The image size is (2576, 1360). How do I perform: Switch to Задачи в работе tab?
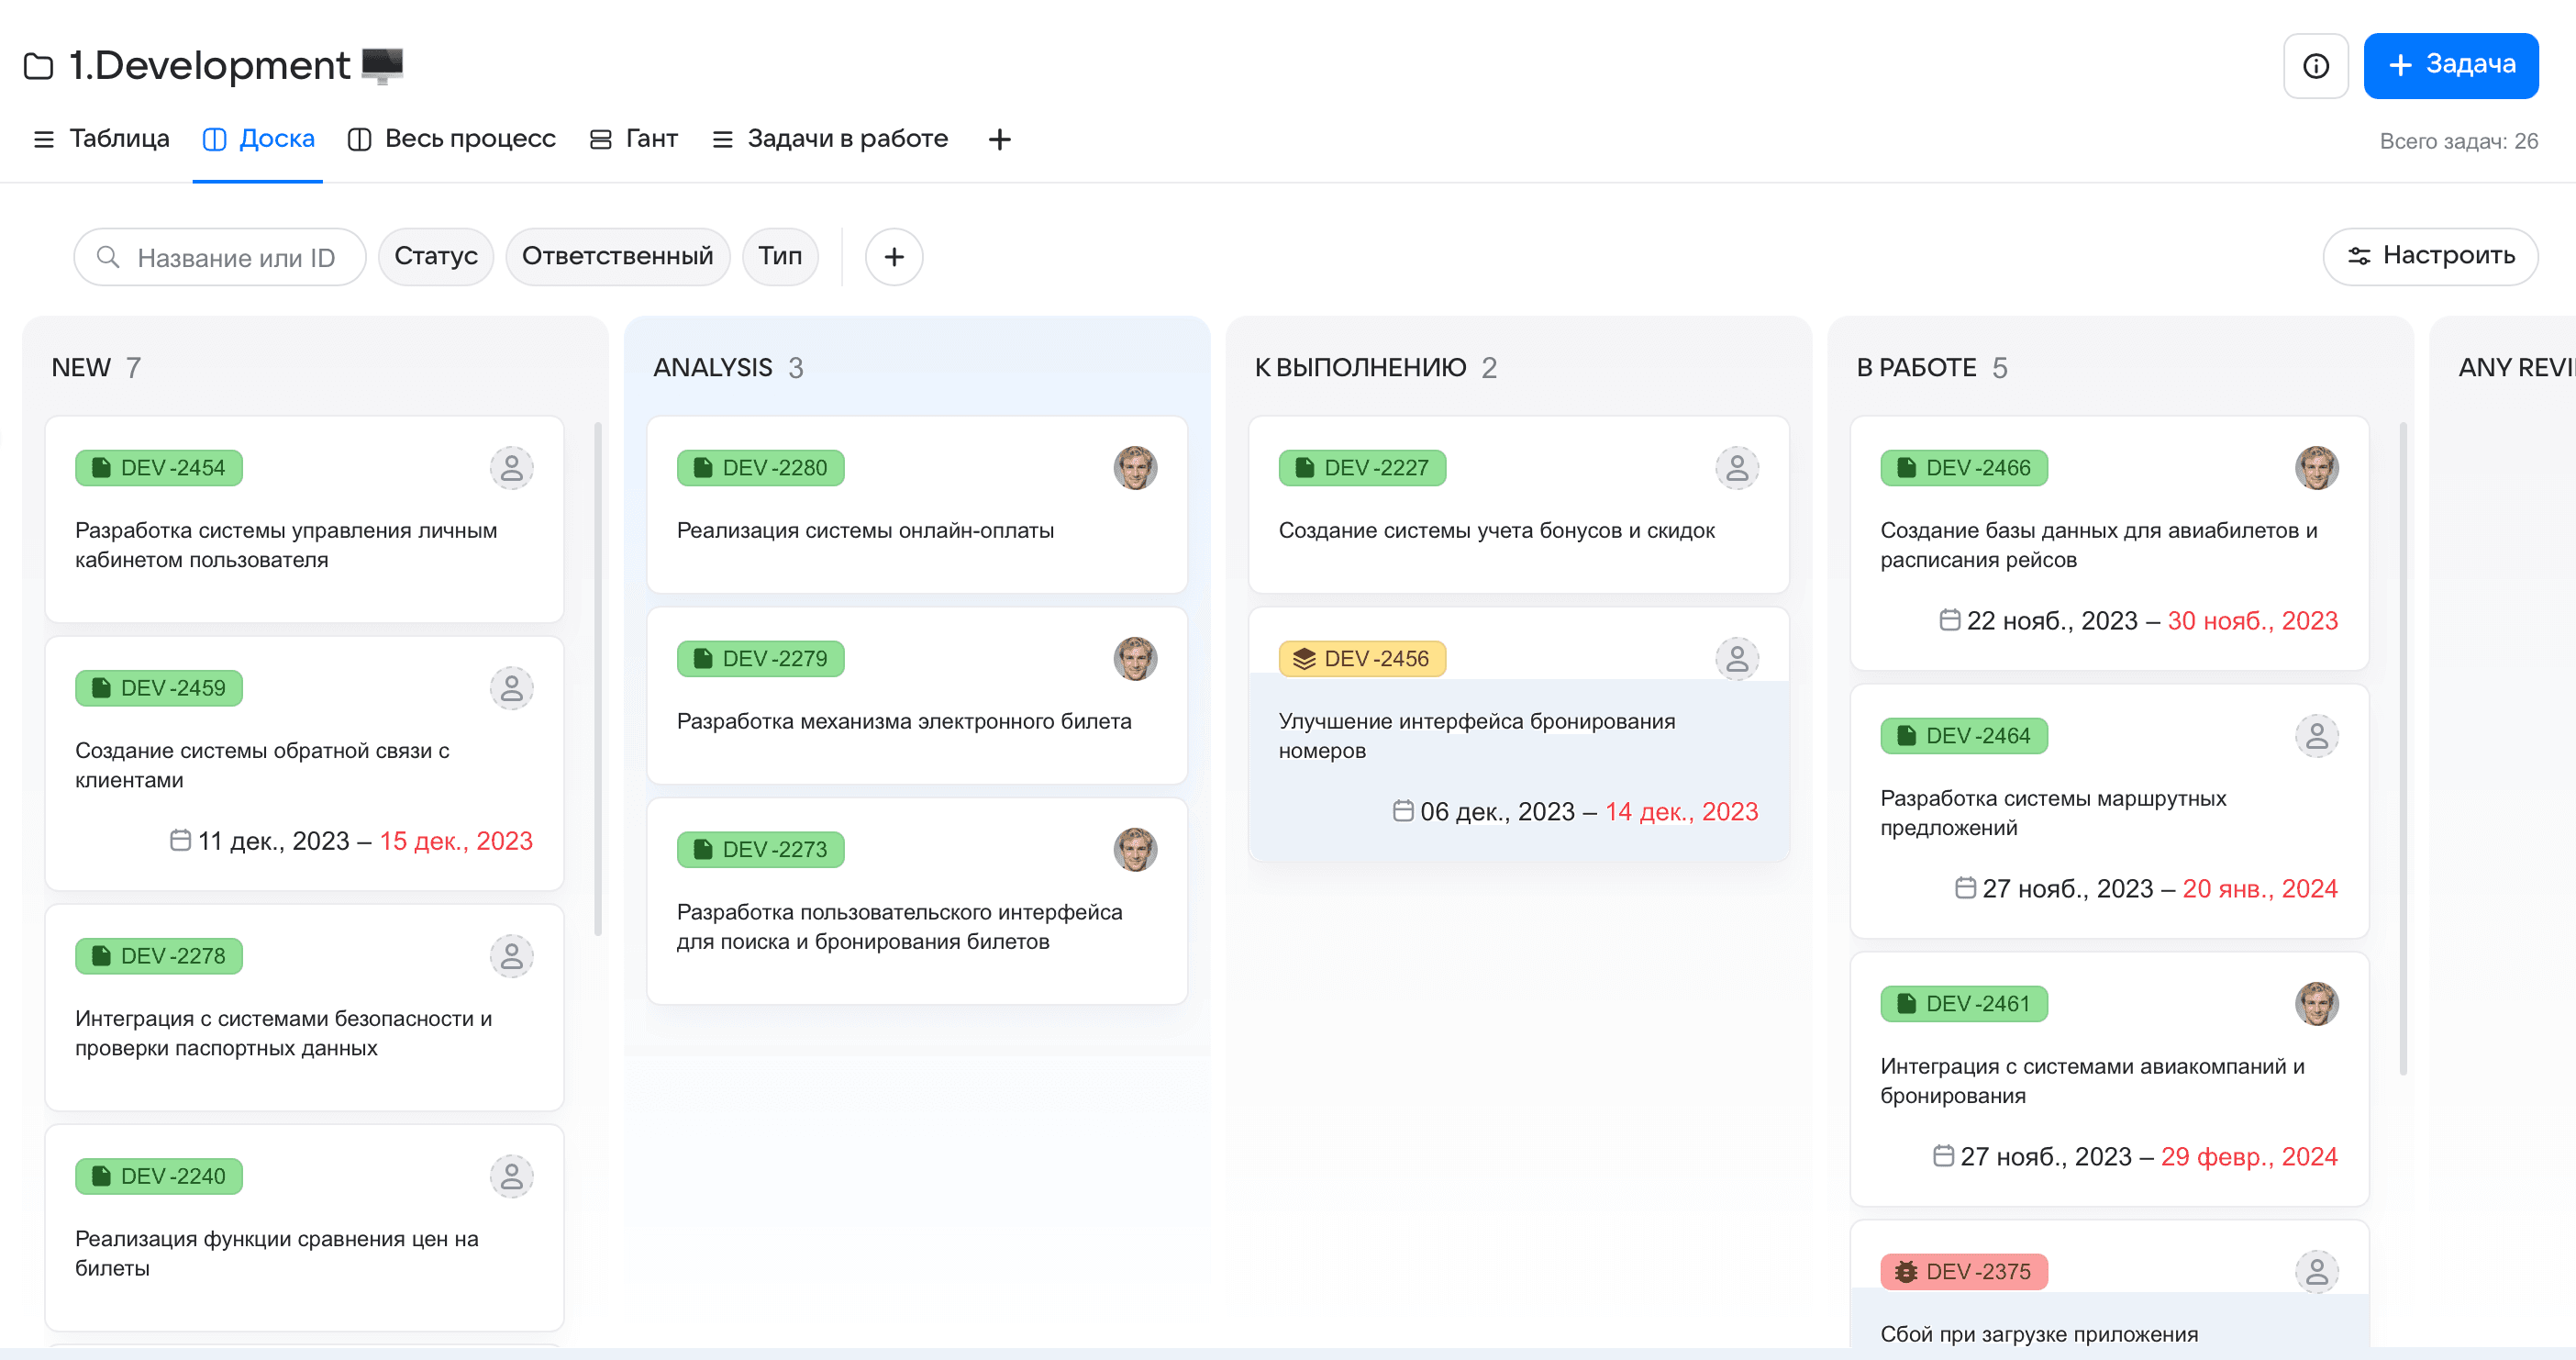829,139
